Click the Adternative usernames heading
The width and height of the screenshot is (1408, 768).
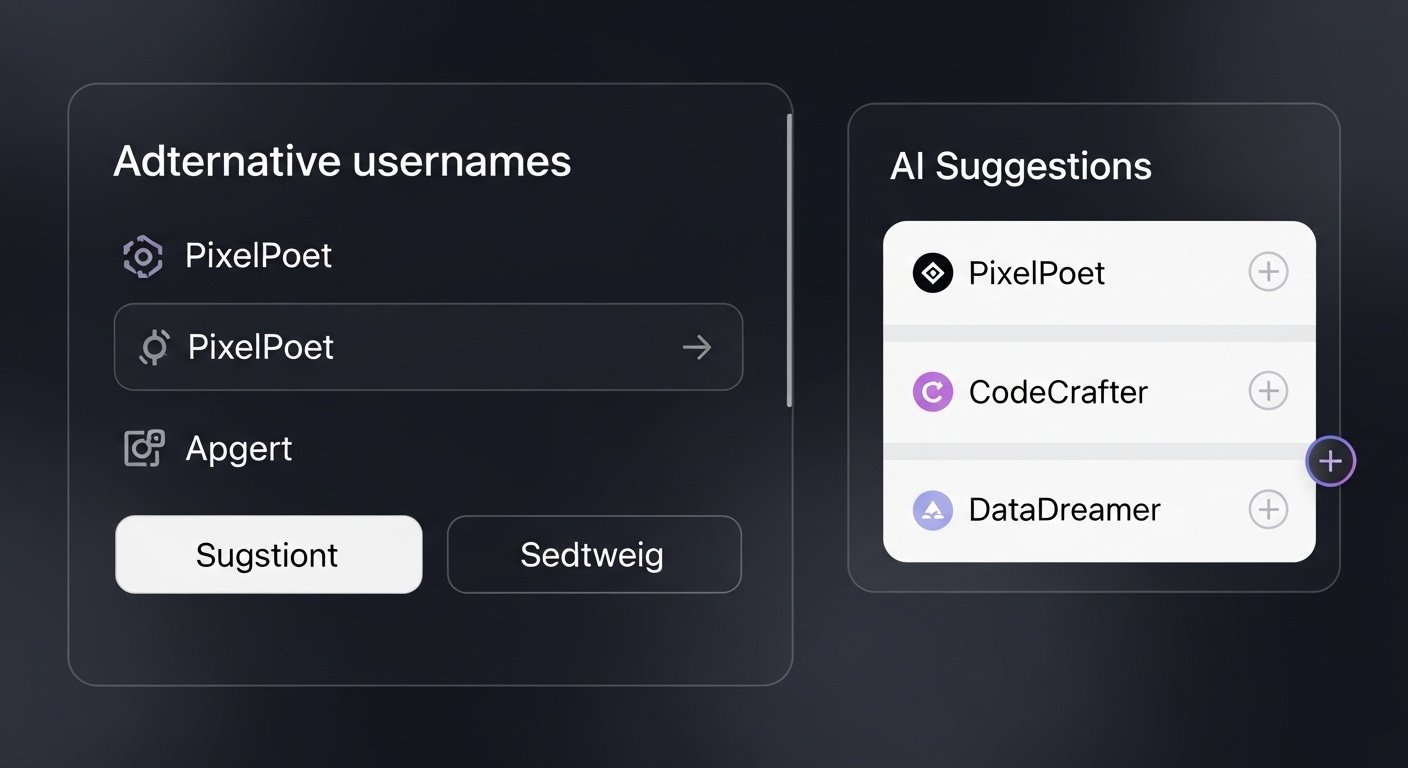click(343, 161)
